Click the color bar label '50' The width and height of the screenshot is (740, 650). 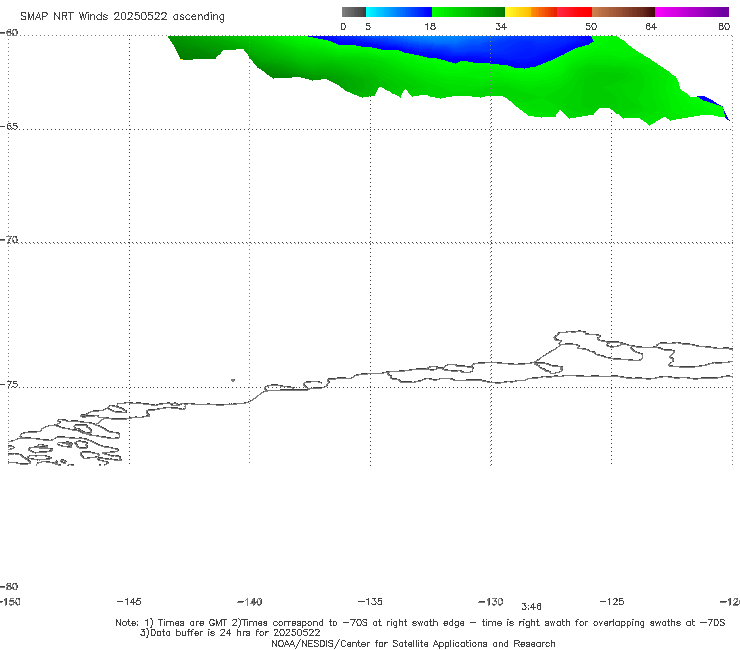pos(591,26)
